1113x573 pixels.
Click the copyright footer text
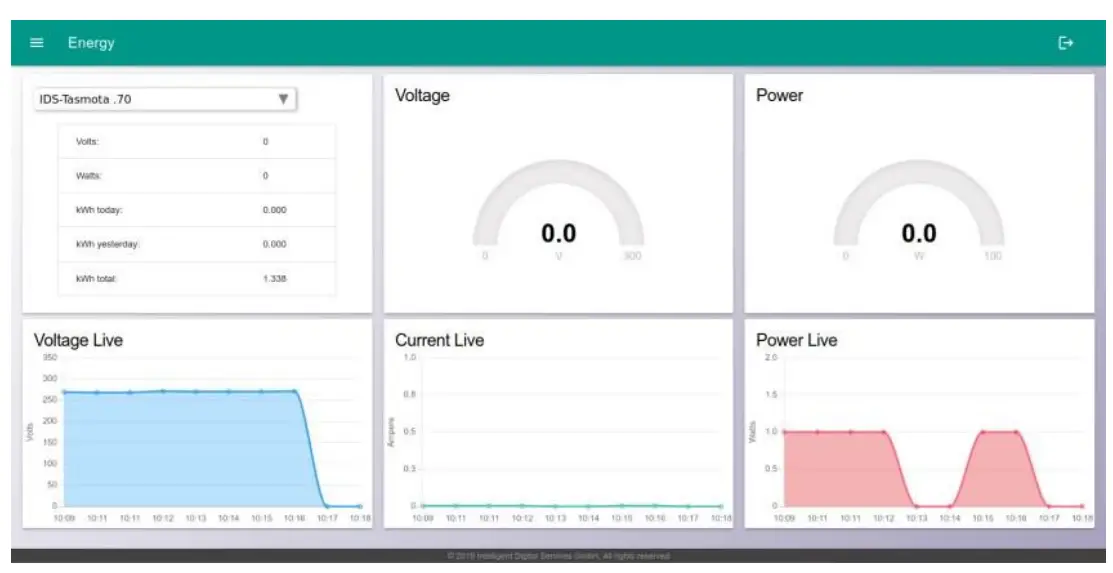[x=559, y=556]
